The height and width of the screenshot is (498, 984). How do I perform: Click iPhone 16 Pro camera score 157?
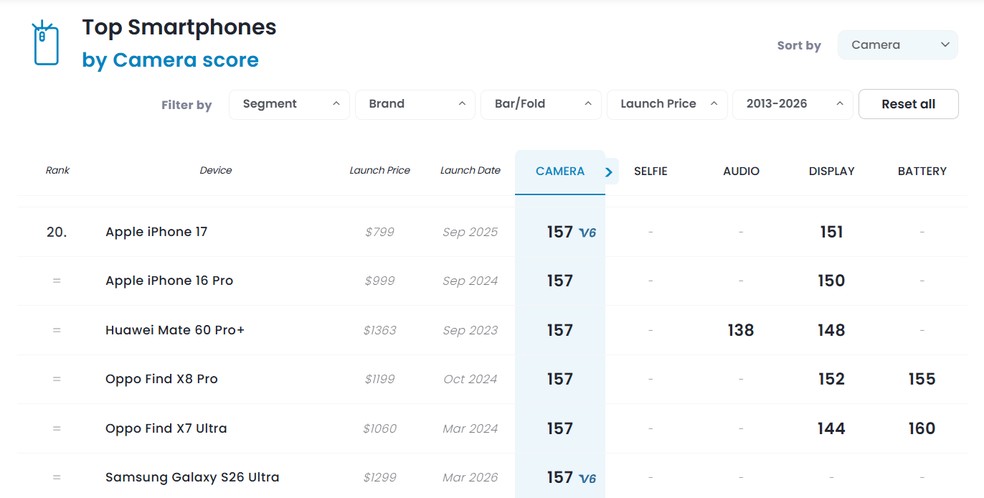click(x=560, y=281)
